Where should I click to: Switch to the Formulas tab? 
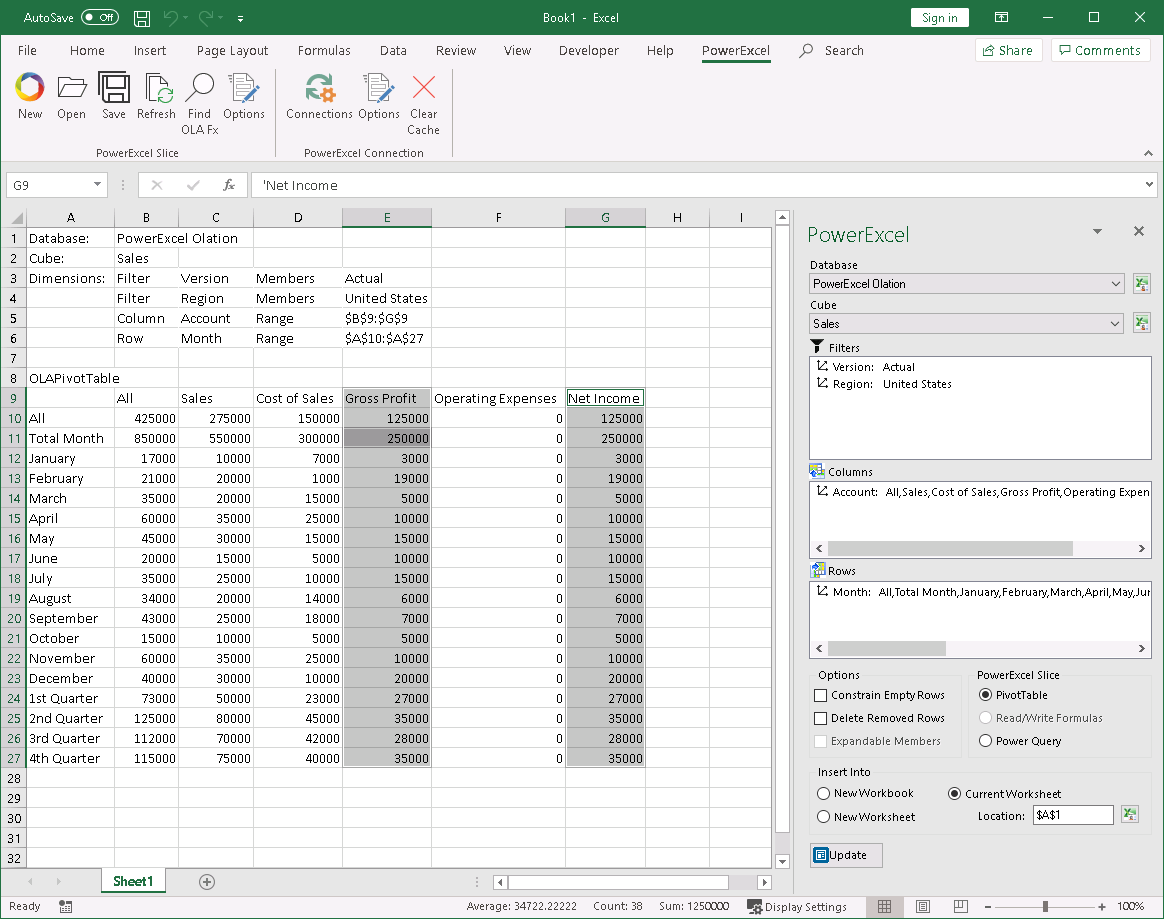[x=324, y=50]
